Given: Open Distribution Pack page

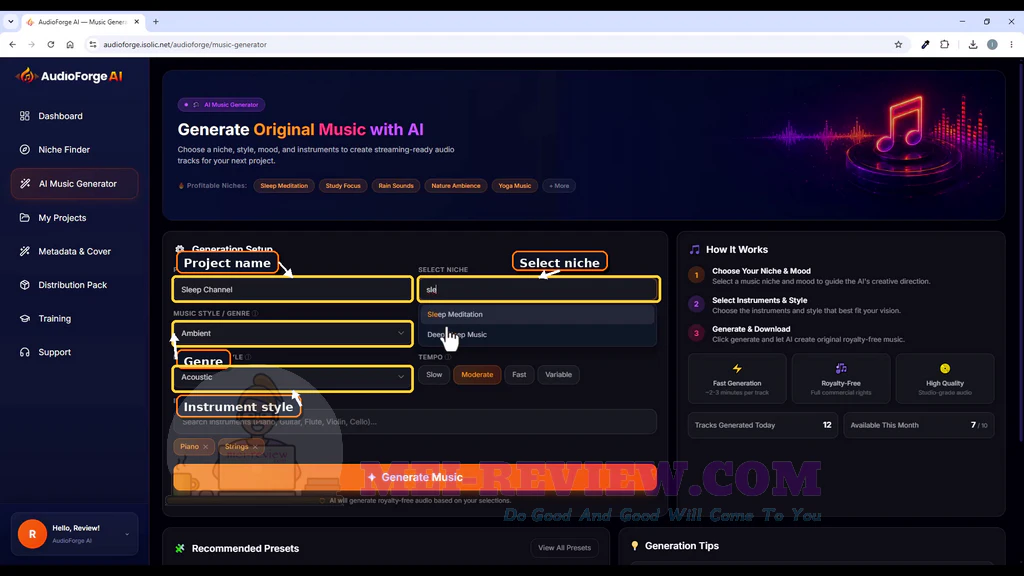Looking at the screenshot, I should coord(74,285).
